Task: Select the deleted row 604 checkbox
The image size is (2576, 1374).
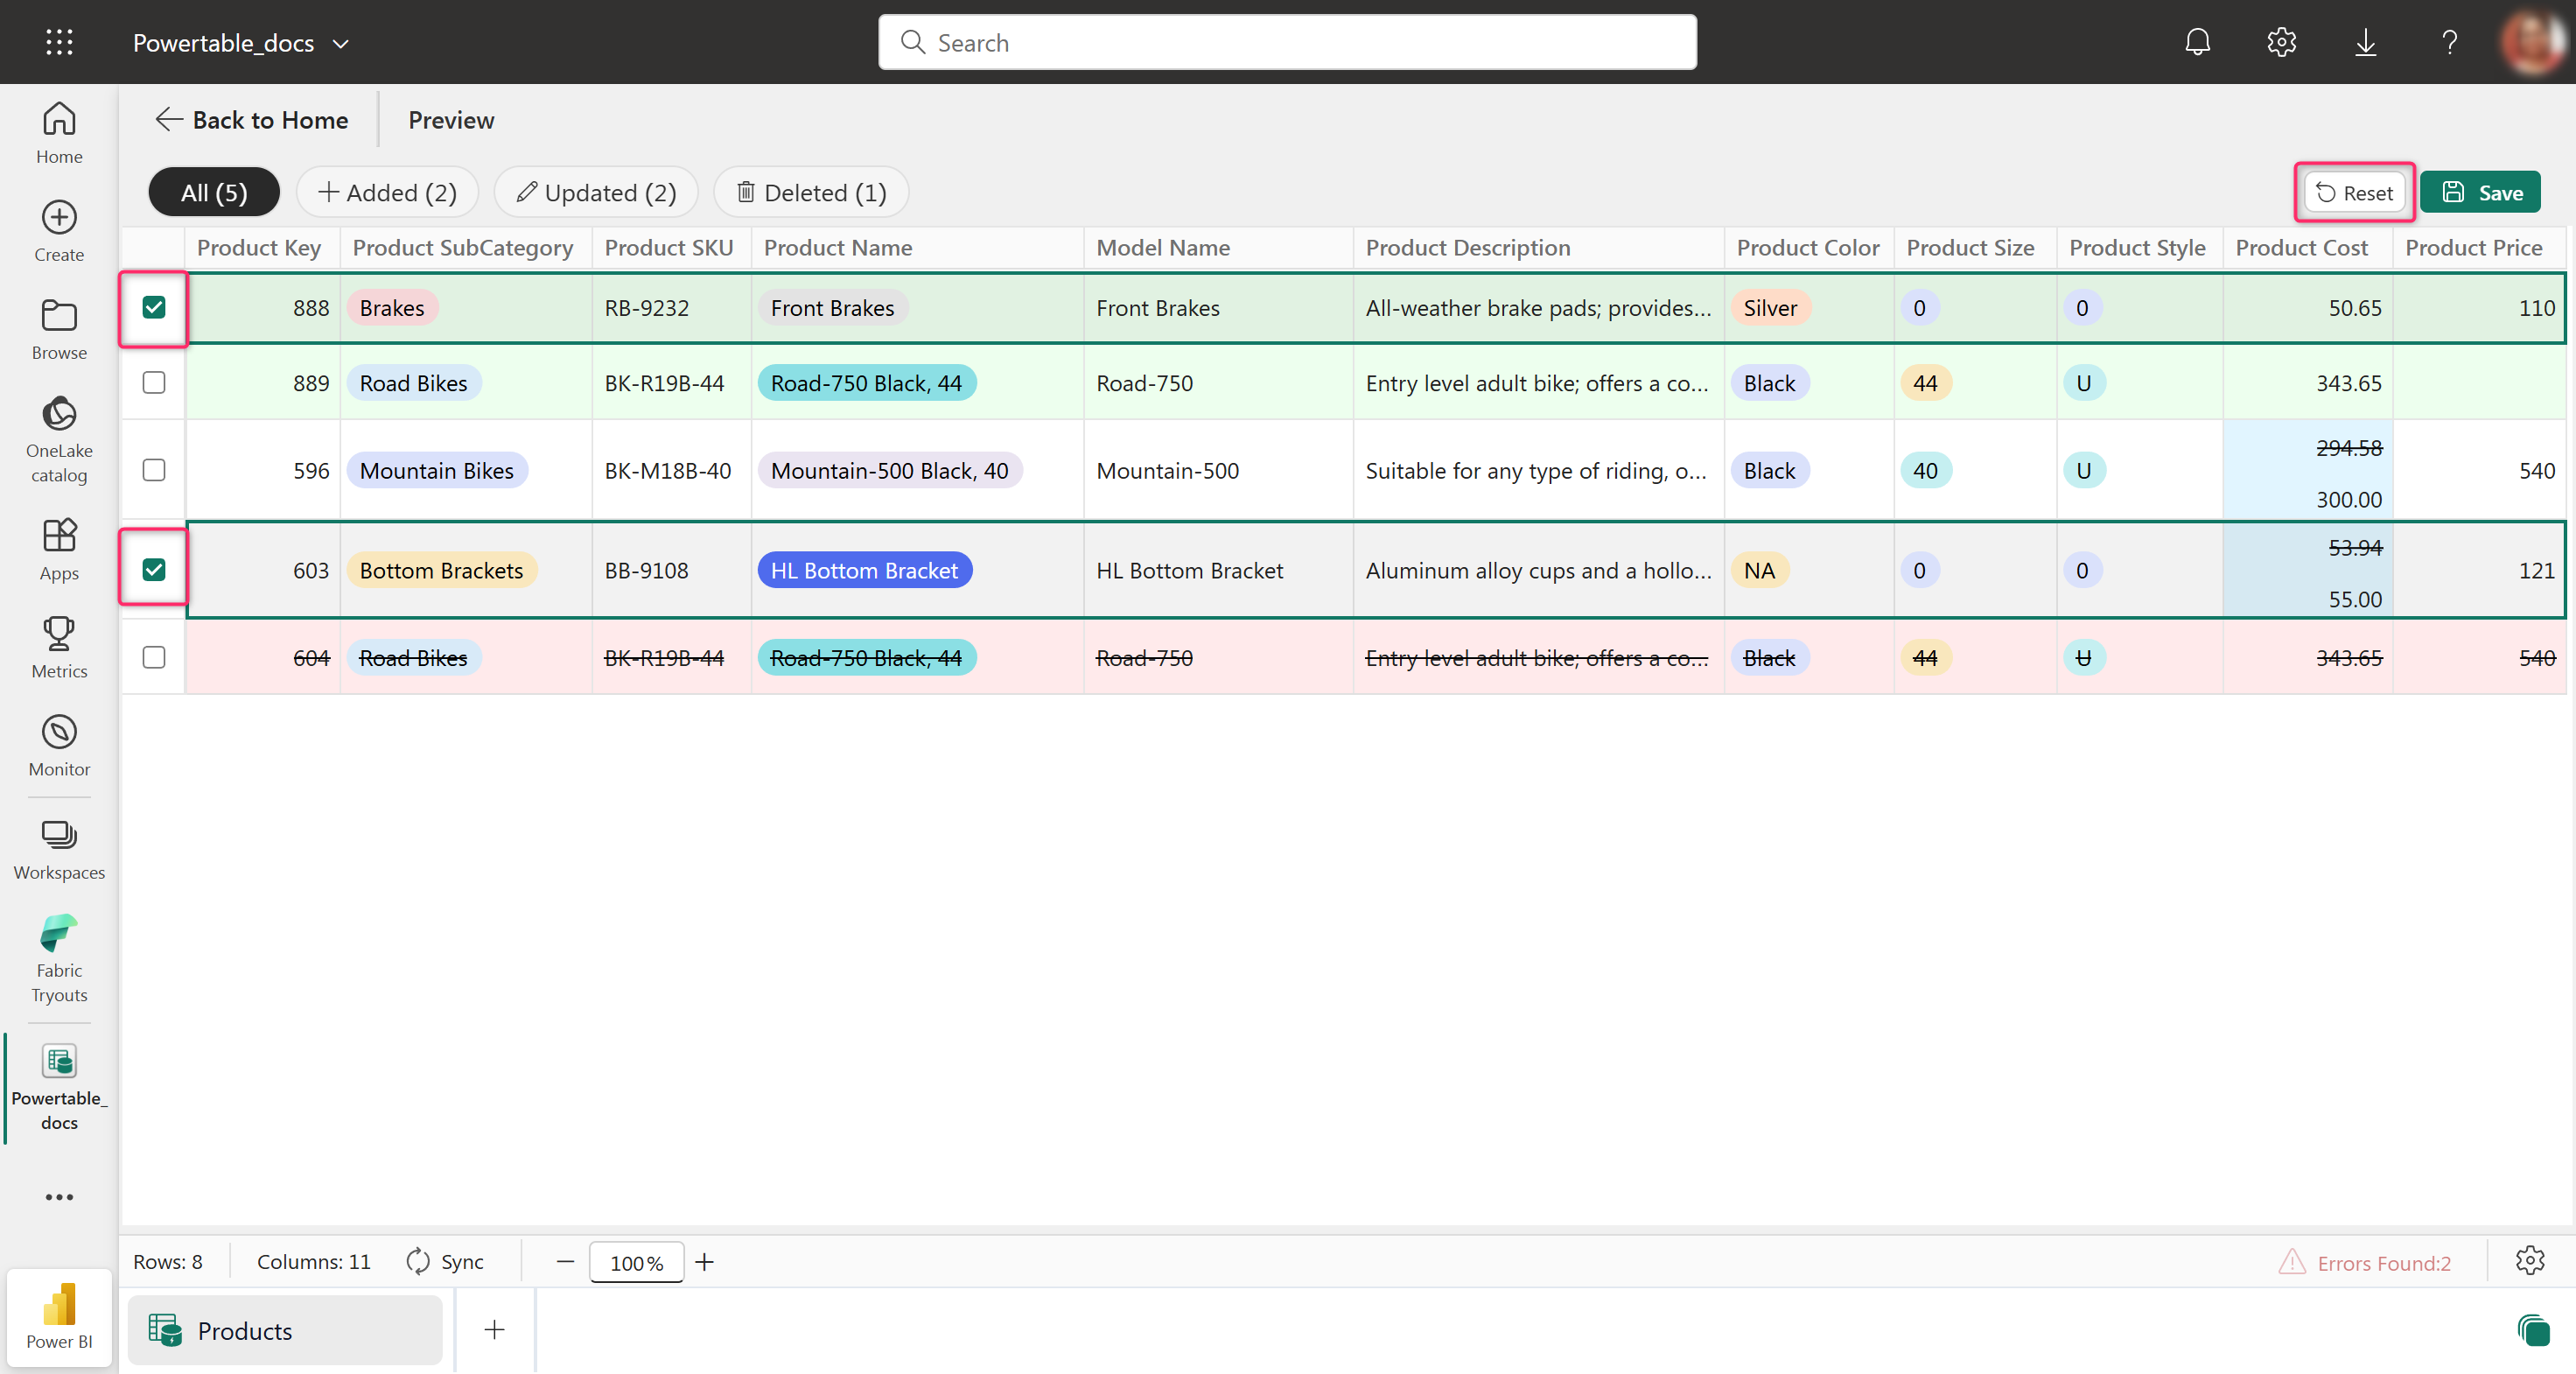Action: coord(153,657)
